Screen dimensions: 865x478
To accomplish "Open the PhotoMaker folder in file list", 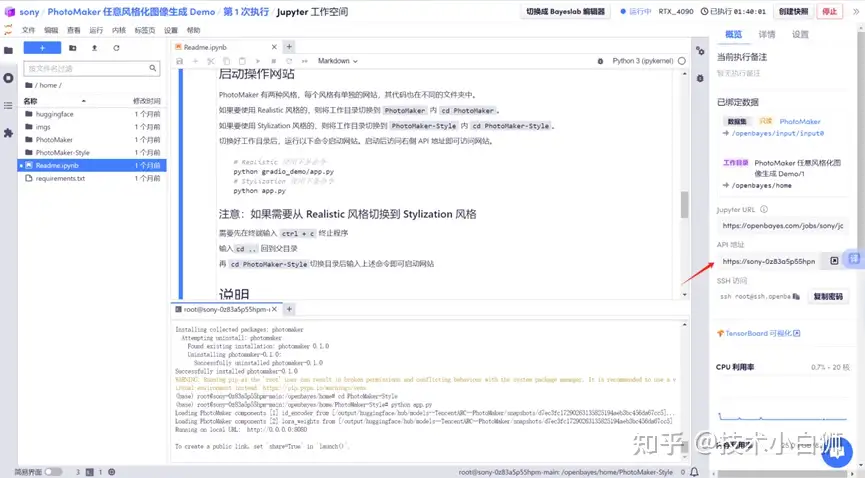I will point(92,140).
